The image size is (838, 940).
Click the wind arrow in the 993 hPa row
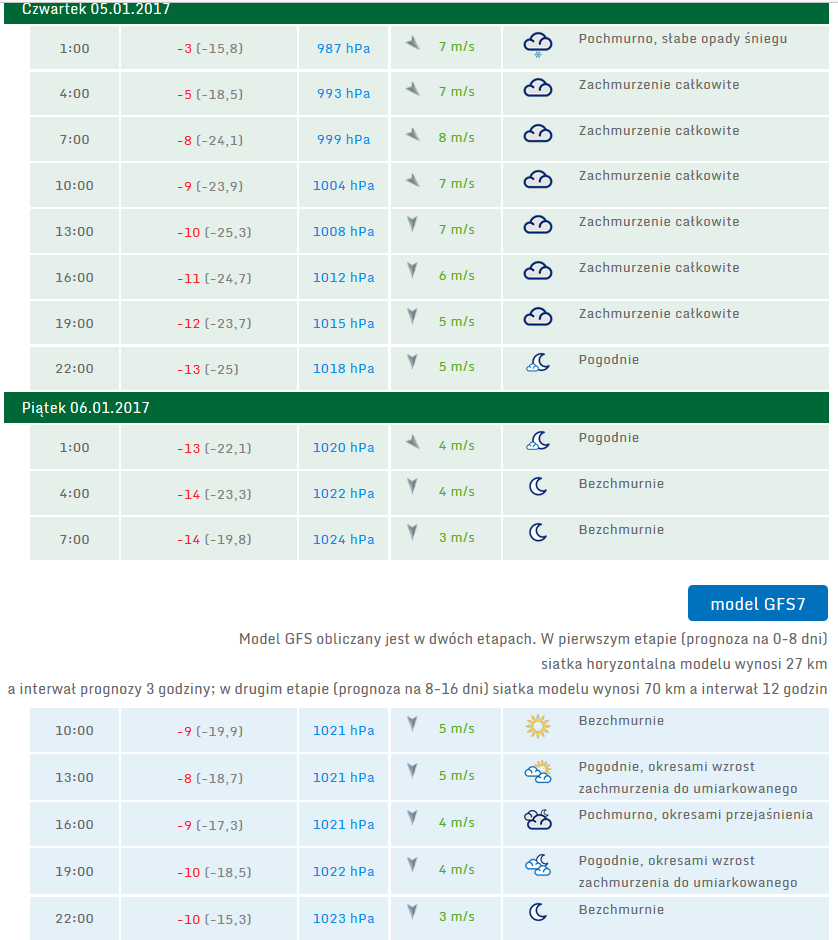(412, 89)
